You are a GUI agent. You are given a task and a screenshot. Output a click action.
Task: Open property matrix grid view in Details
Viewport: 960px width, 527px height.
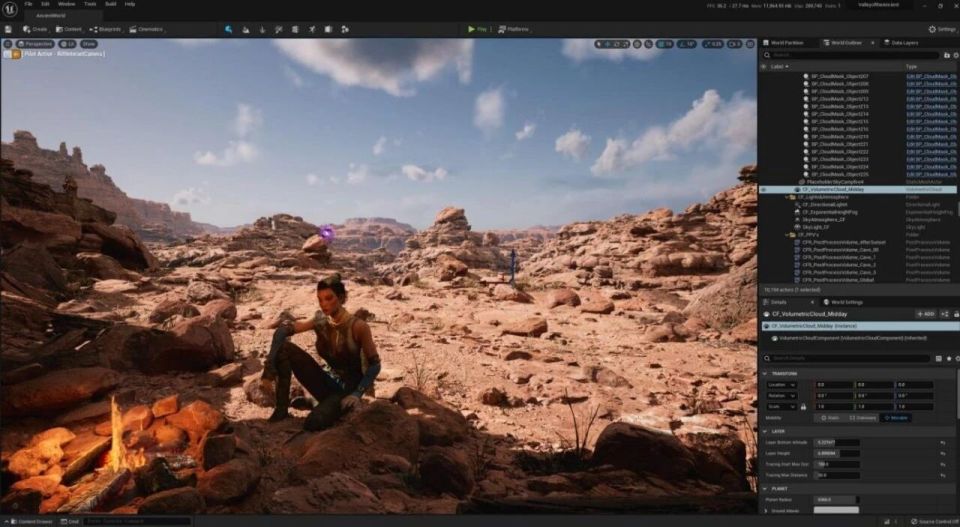(939, 359)
